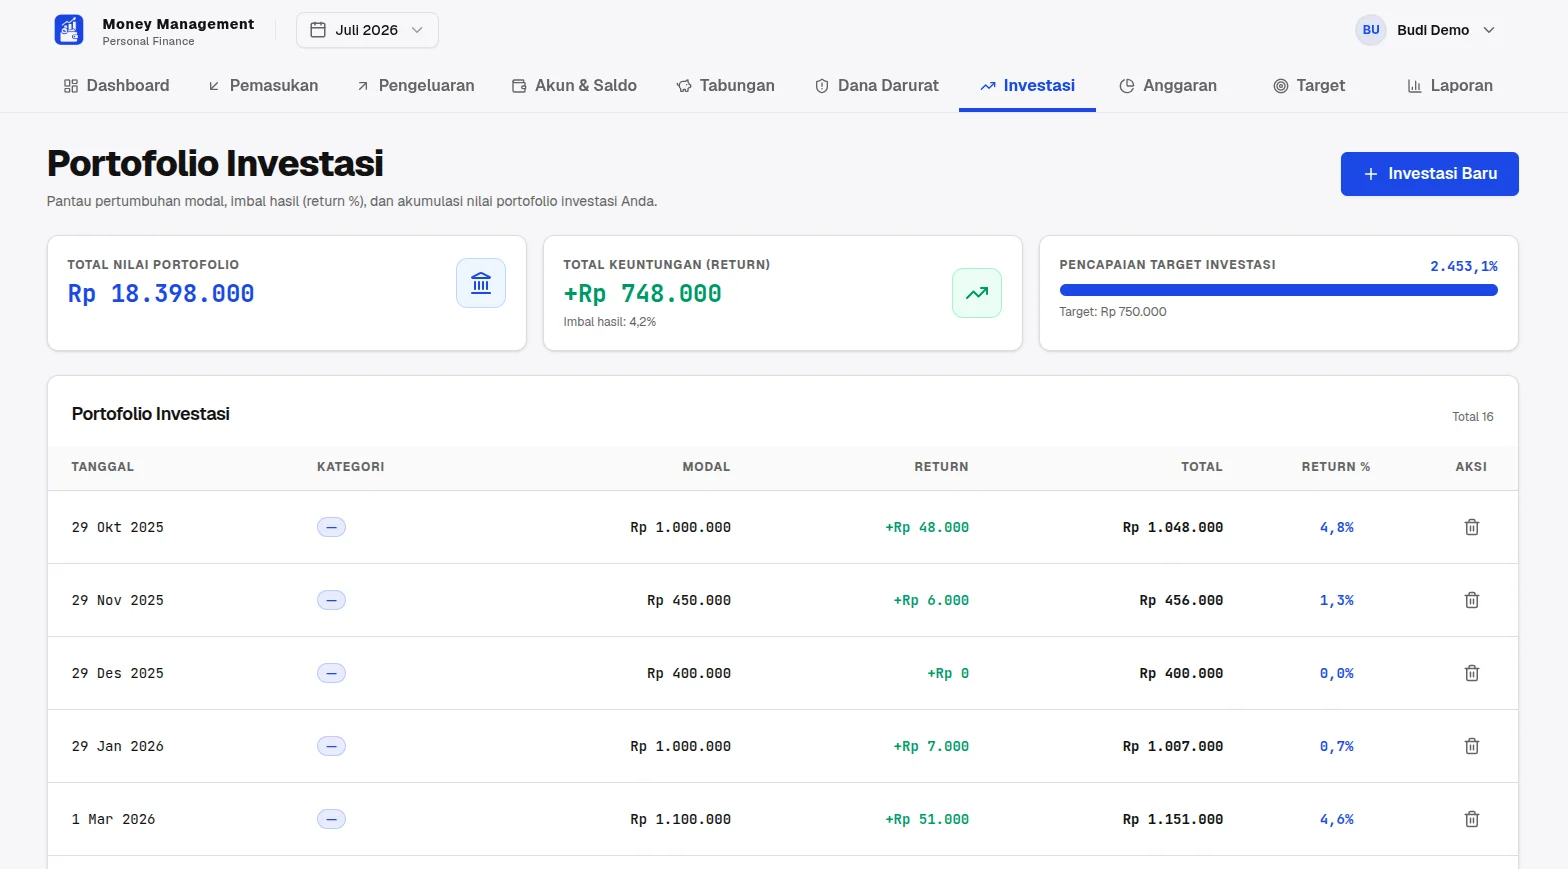Viewport: 1568px width, 869px height.
Task: Click the Money Management app logo
Action: click(69, 30)
